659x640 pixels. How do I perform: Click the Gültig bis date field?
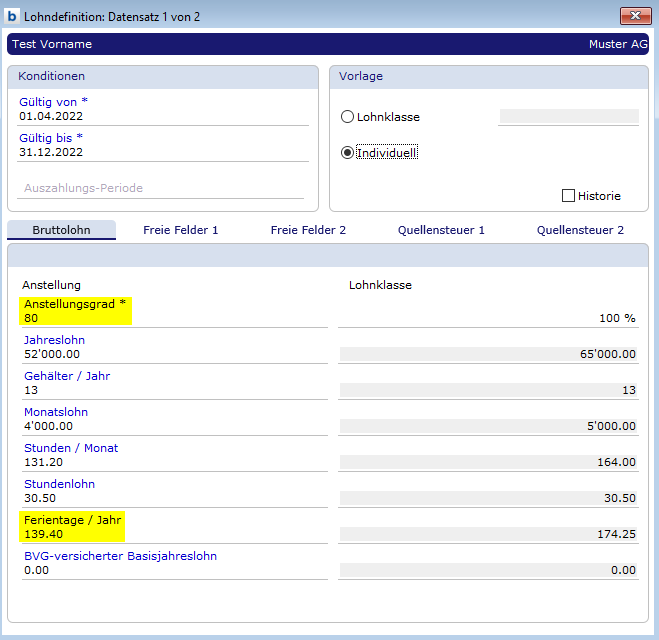tap(160, 152)
